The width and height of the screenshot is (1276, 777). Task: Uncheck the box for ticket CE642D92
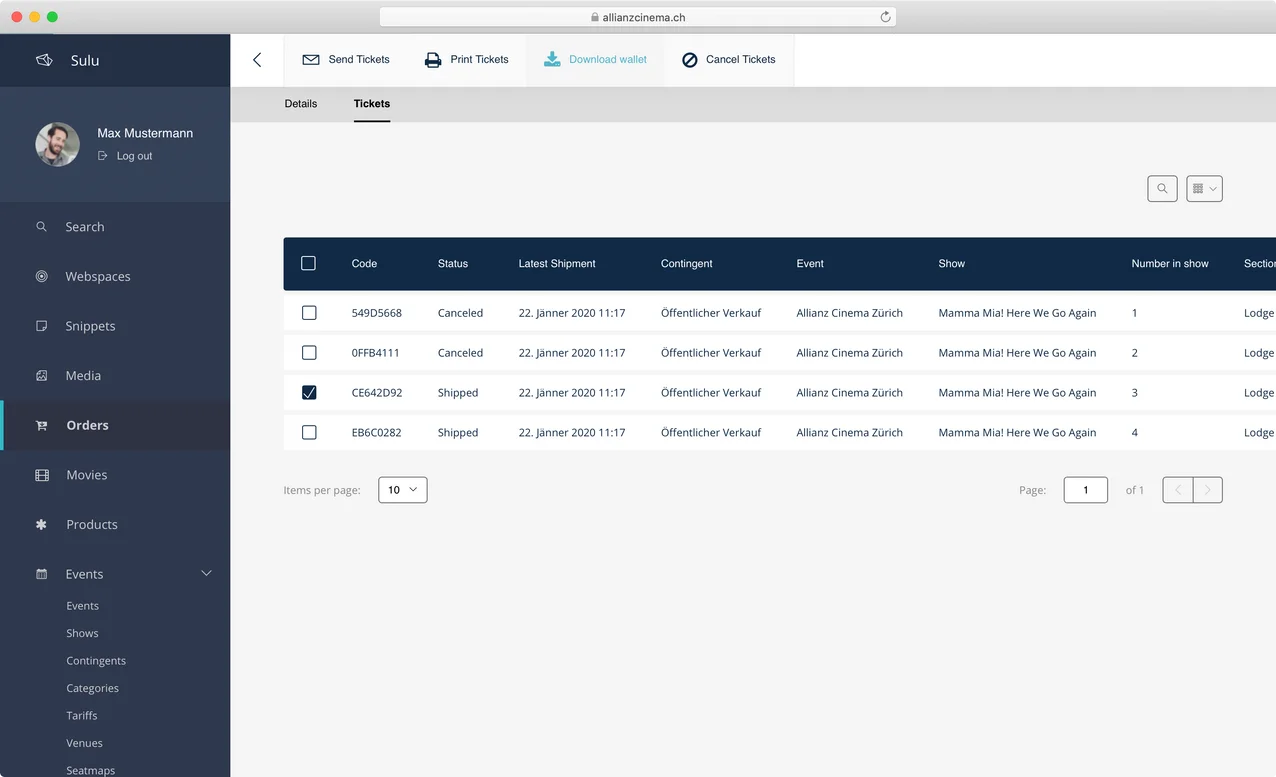309,393
